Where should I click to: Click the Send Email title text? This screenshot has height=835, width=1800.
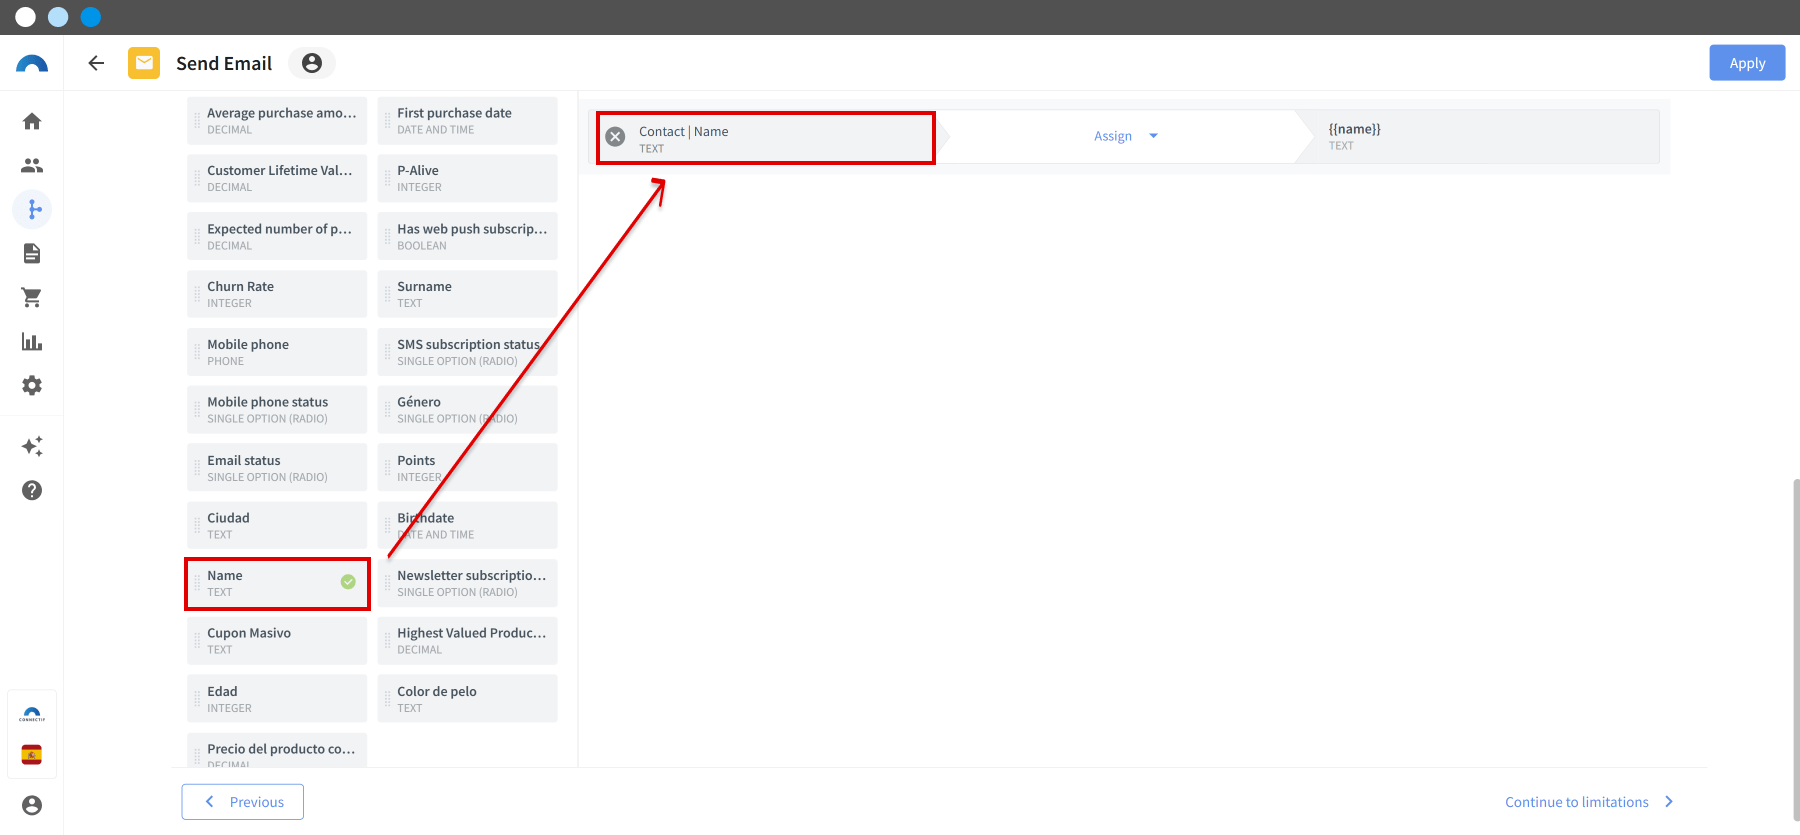pos(224,63)
